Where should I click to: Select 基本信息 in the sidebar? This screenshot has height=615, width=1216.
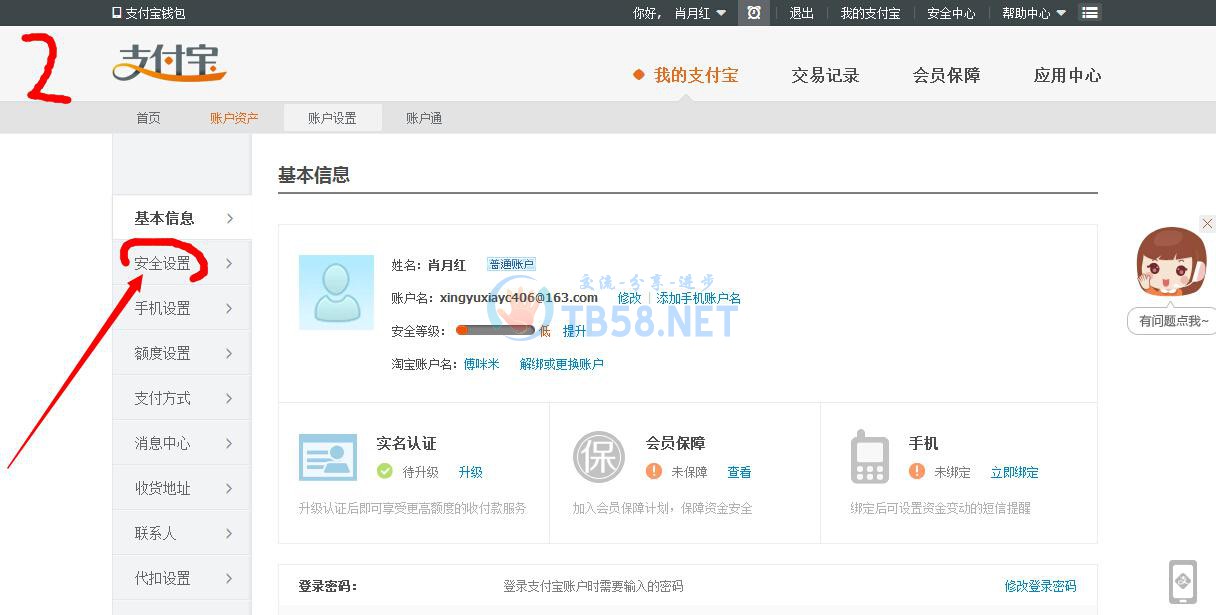tap(182, 218)
